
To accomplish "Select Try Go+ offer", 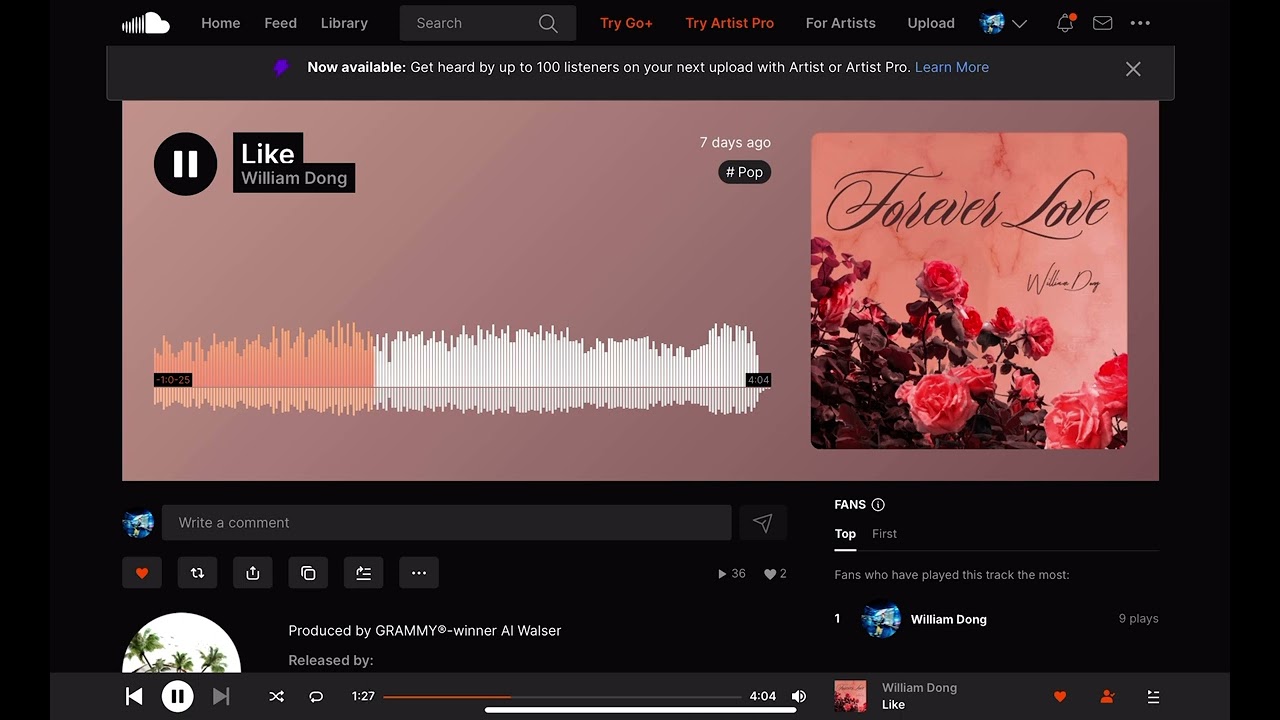I will (x=626, y=23).
